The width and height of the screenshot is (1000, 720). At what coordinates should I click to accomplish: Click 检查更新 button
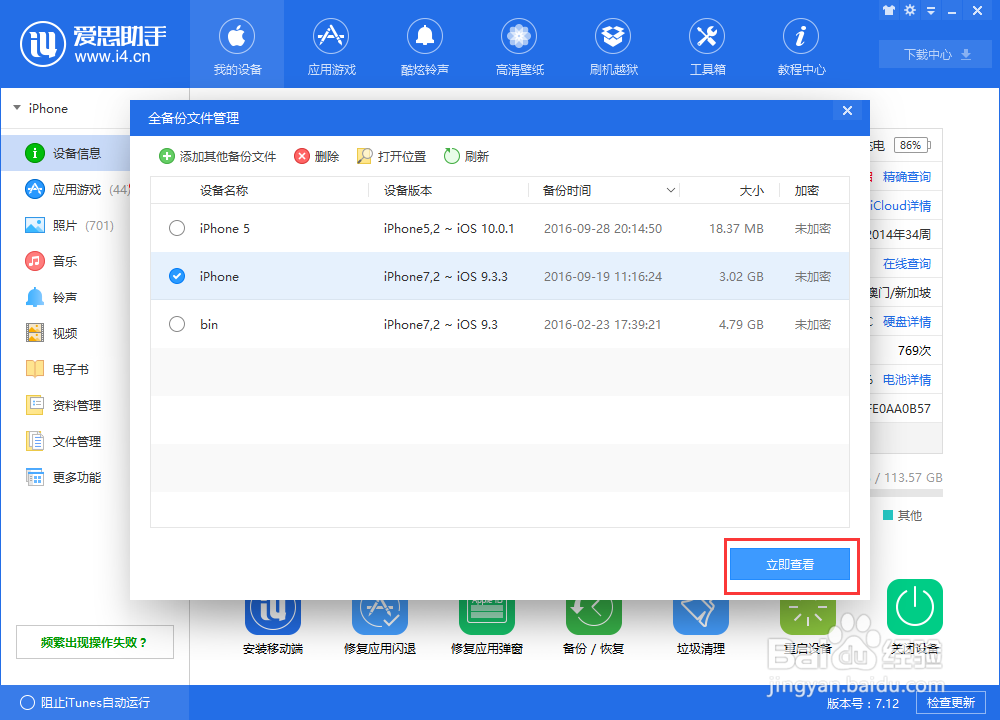[951, 702]
